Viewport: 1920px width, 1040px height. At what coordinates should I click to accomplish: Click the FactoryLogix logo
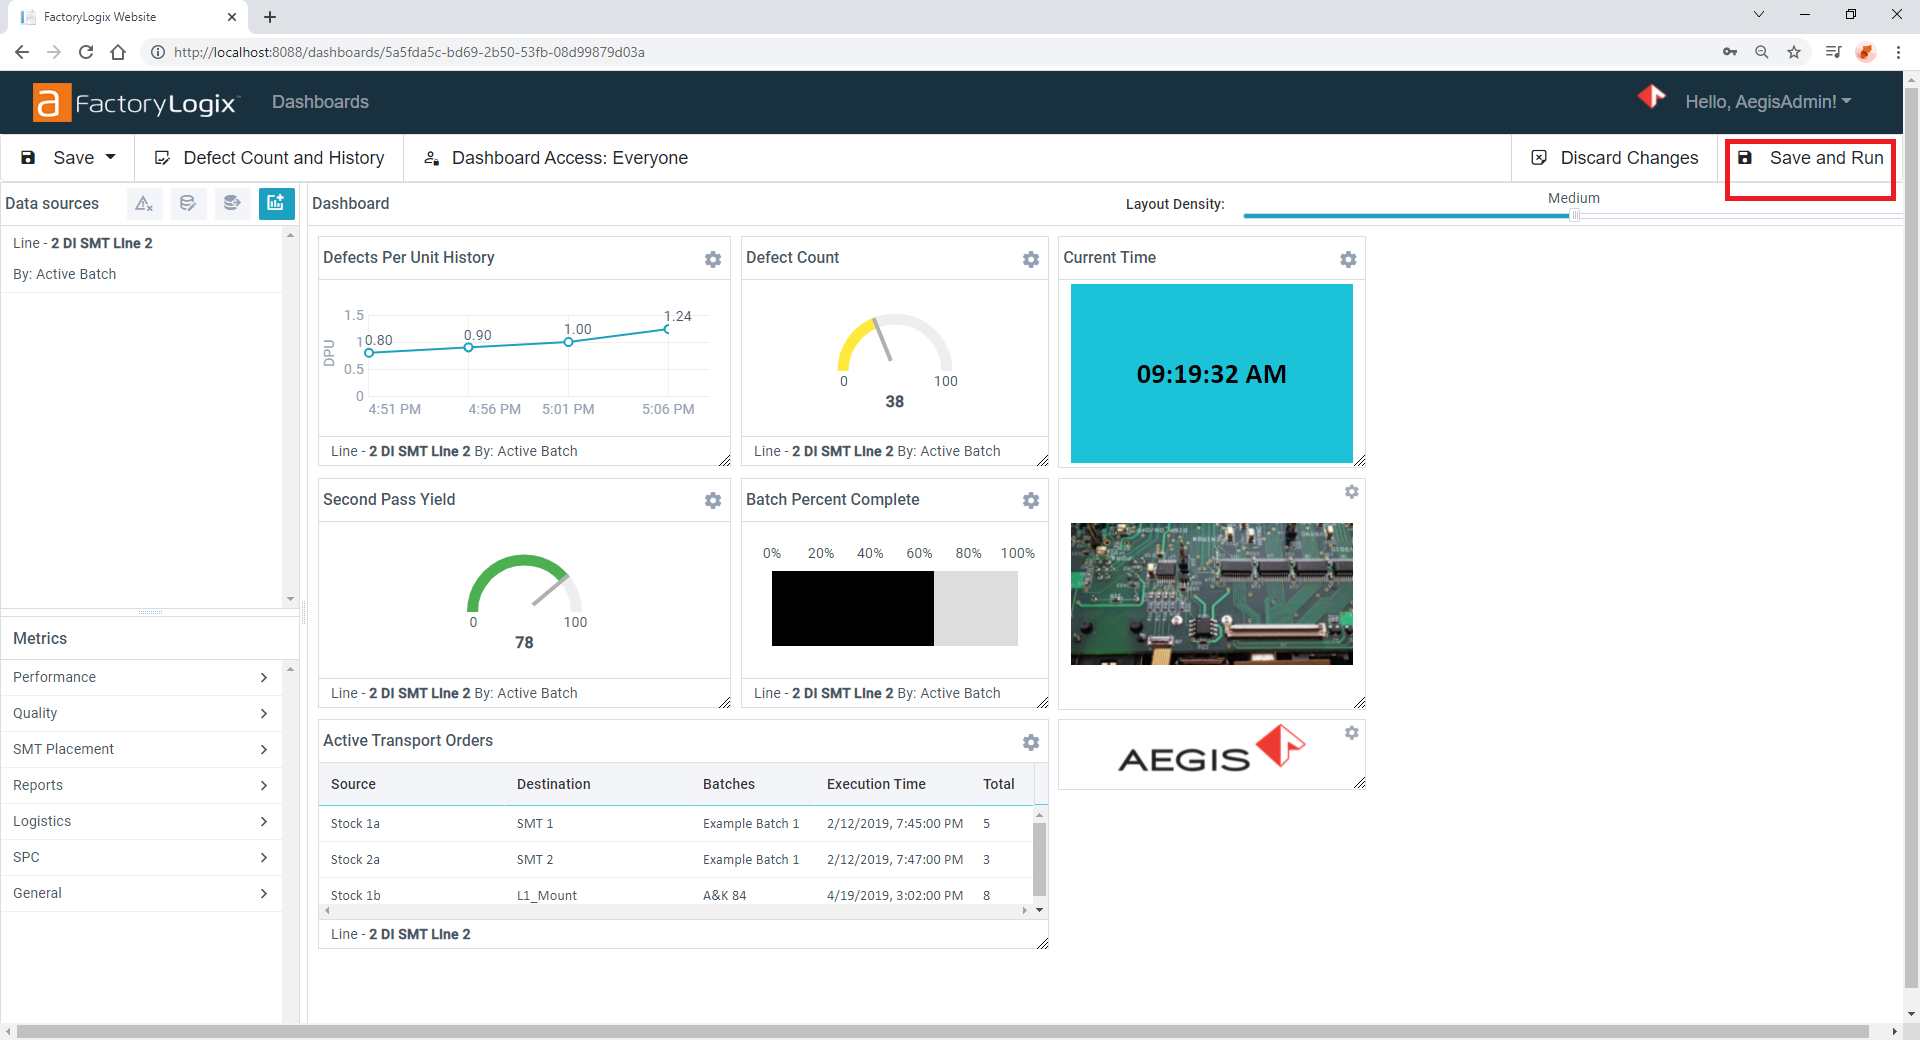(x=135, y=102)
